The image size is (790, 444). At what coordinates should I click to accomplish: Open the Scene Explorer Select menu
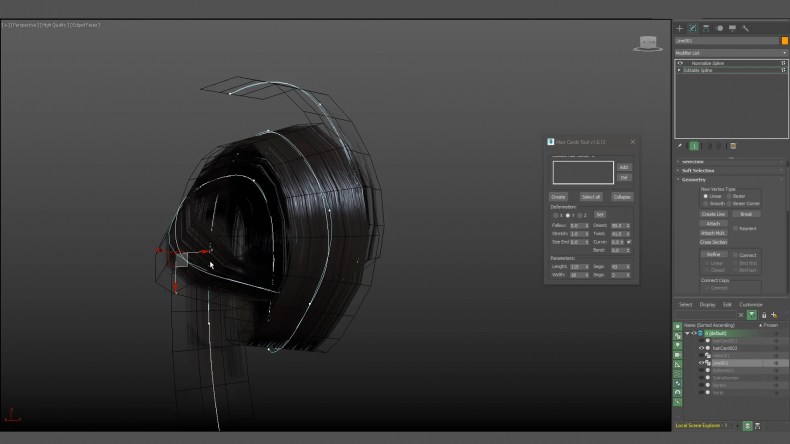(685, 304)
